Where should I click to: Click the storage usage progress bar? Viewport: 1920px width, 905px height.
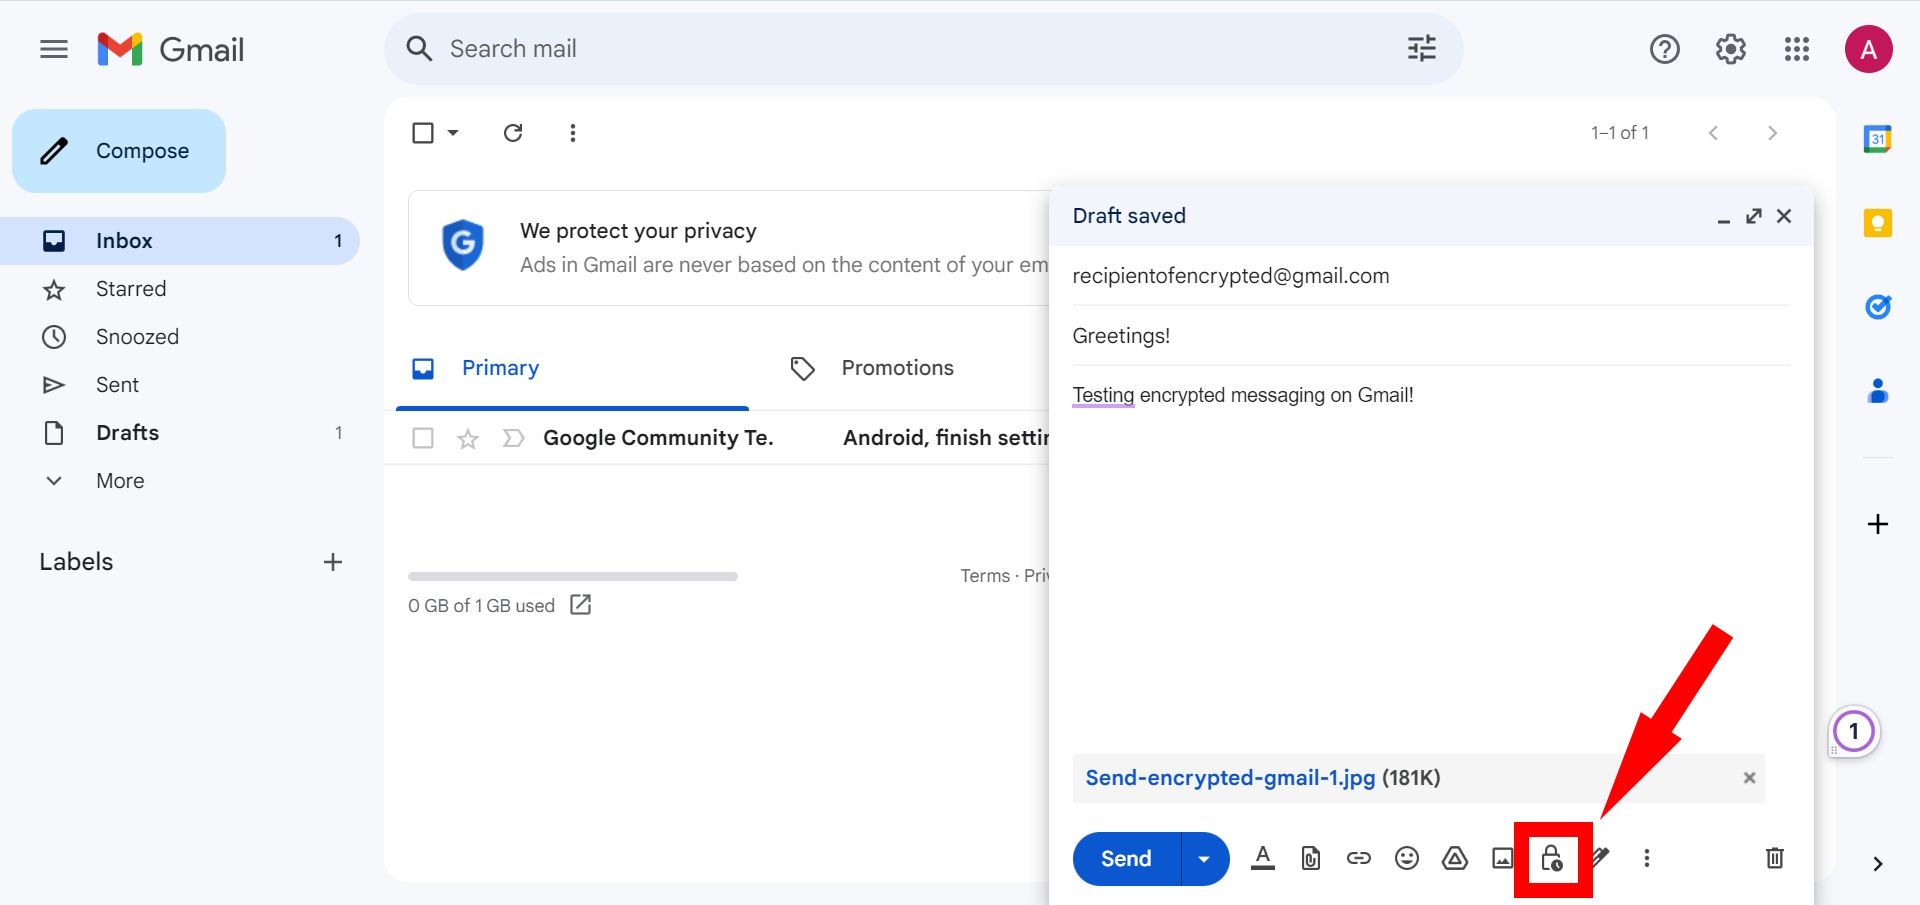(x=572, y=576)
